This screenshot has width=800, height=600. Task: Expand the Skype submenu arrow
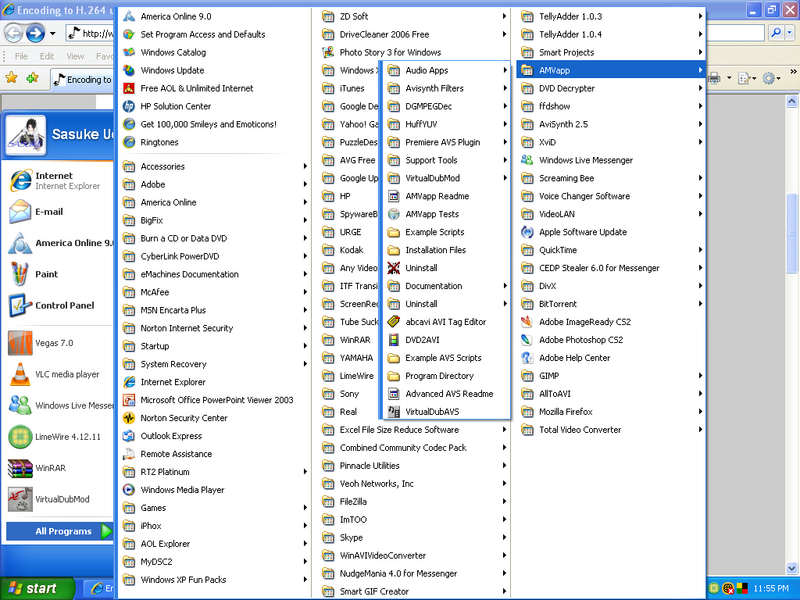click(504, 538)
